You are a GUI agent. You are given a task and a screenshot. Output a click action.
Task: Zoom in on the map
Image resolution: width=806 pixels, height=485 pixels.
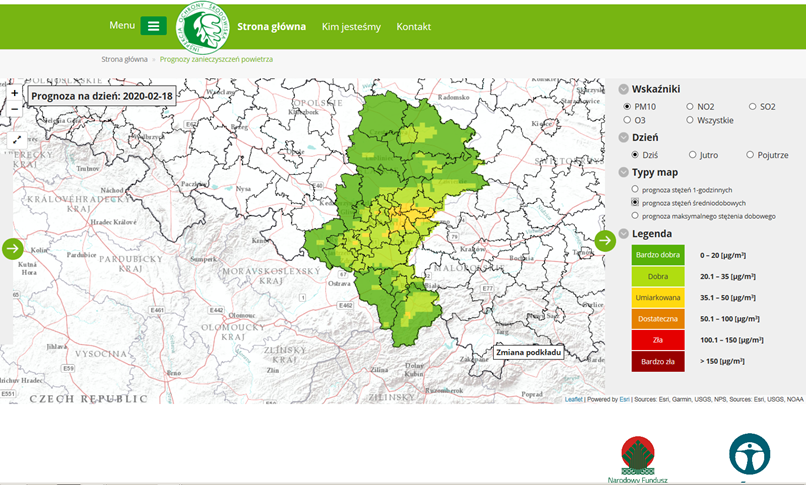14,92
